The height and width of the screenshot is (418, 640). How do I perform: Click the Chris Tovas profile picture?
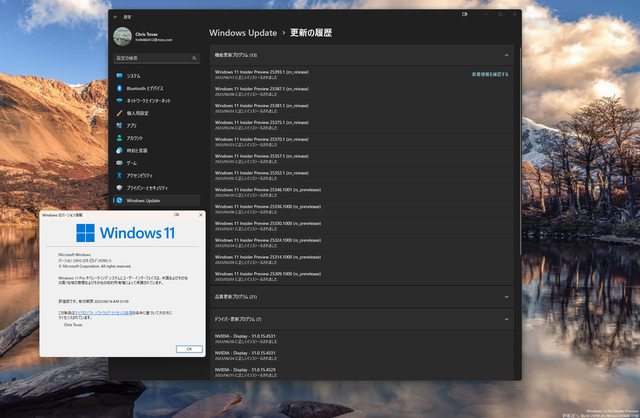(x=122, y=36)
